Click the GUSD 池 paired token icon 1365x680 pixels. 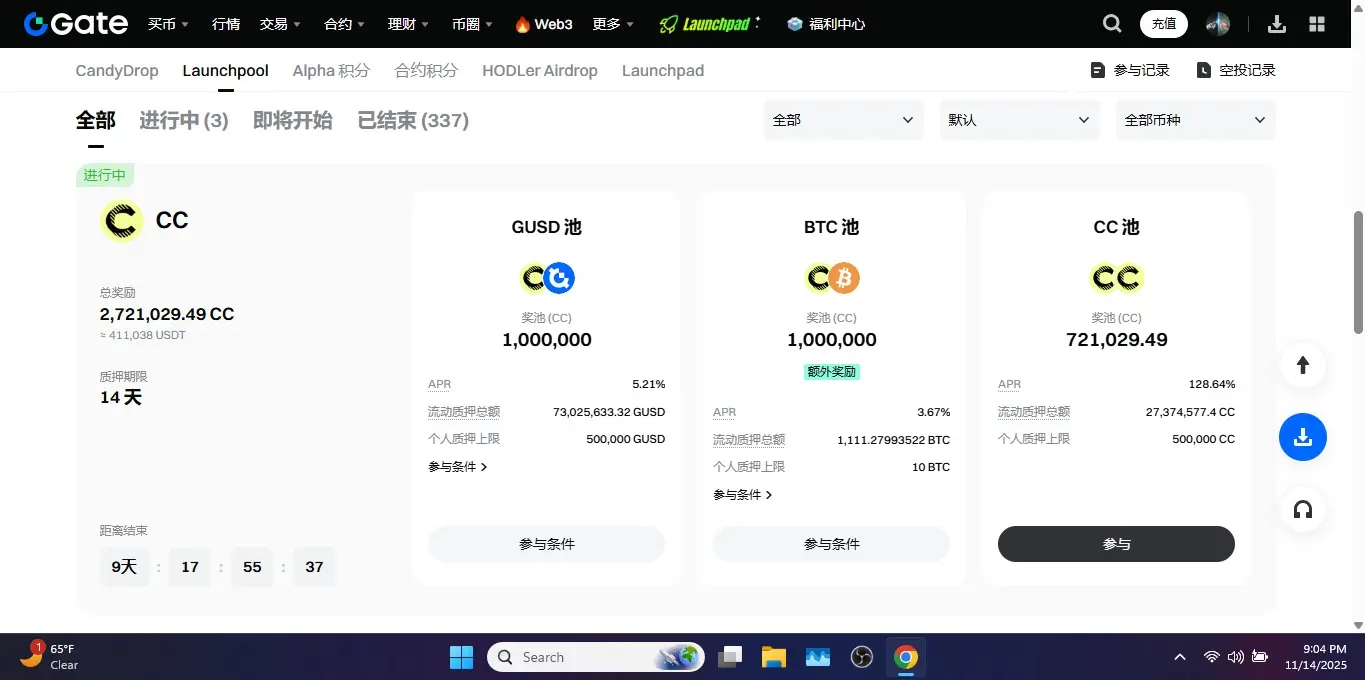[x=547, y=277]
